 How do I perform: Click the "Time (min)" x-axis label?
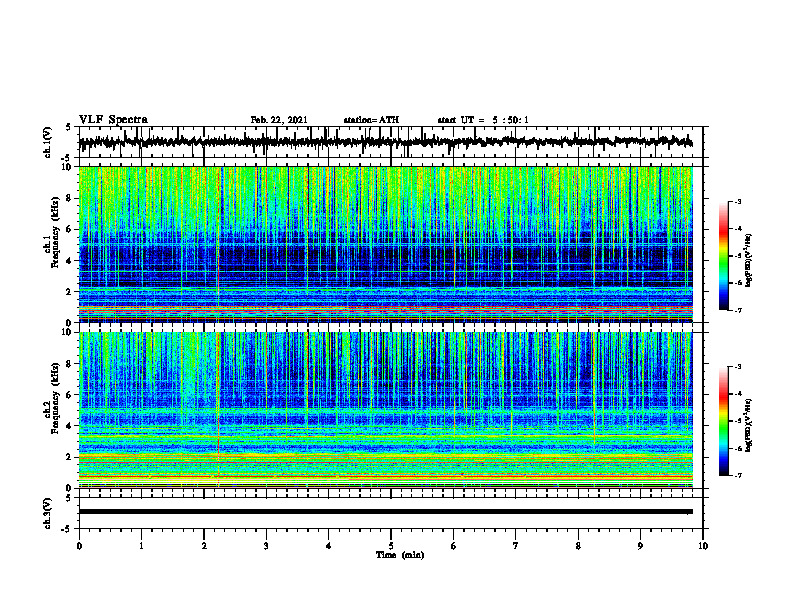pyautogui.click(x=400, y=555)
